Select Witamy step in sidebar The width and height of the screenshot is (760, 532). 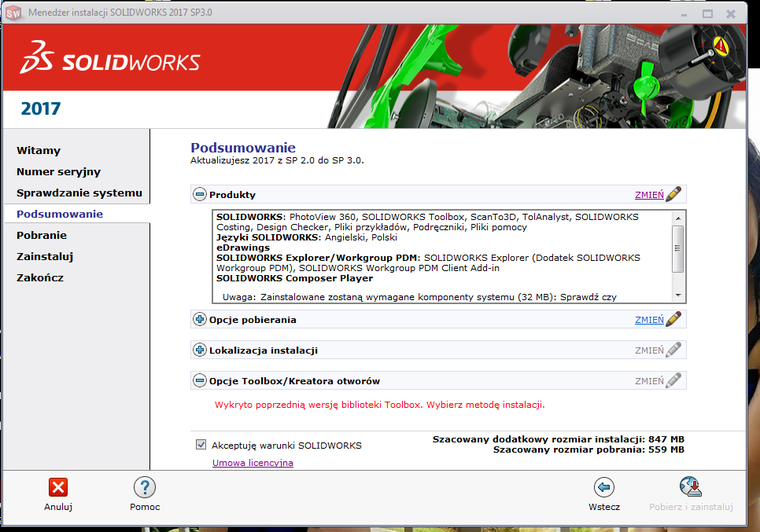click(x=39, y=150)
